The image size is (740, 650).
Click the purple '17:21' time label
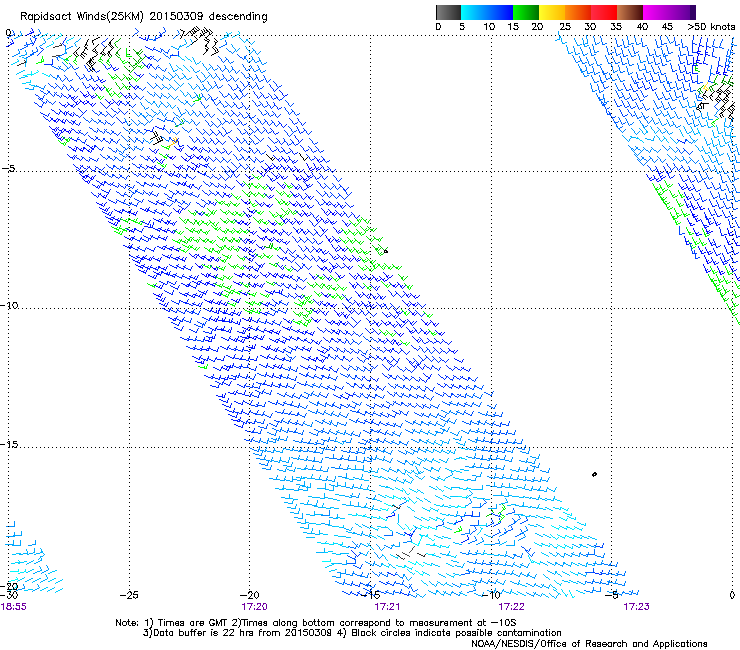(x=387, y=607)
